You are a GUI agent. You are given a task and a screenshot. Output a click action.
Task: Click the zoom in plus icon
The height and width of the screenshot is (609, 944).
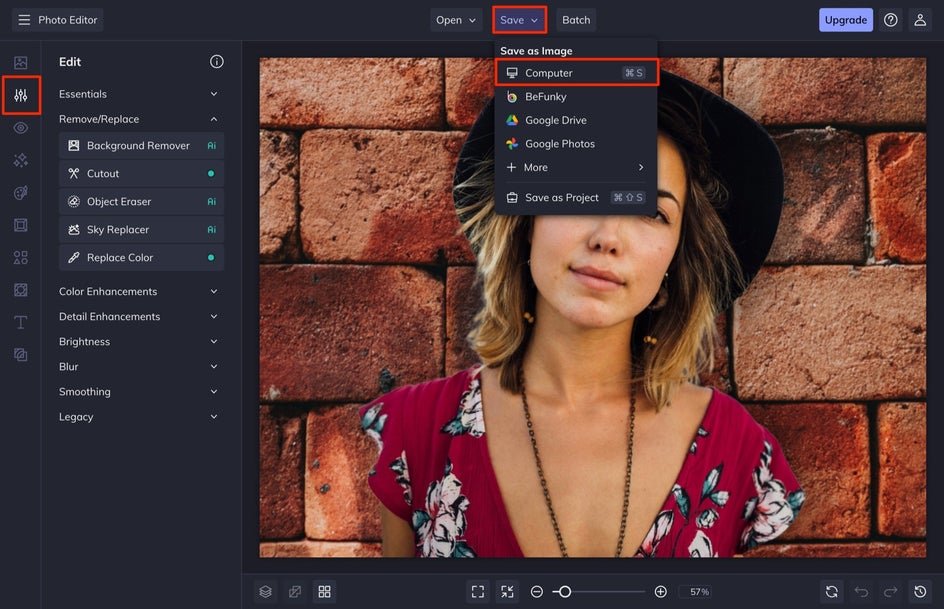pos(660,592)
